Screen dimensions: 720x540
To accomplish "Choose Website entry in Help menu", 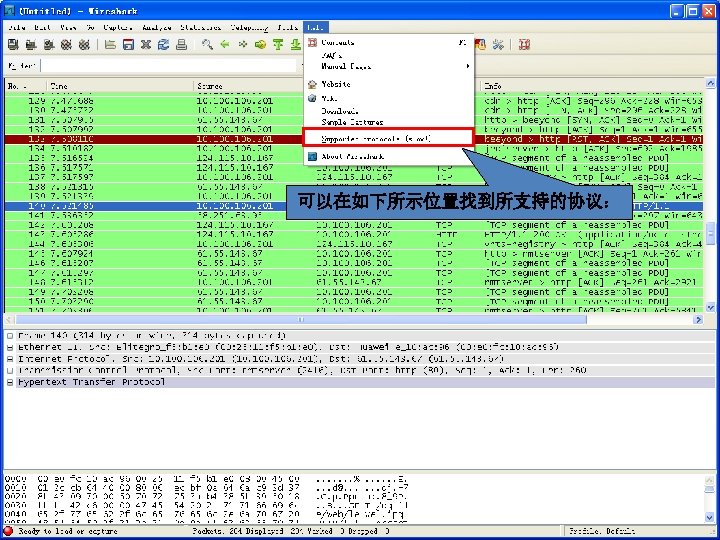I will pyautogui.click(x=388, y=84).
